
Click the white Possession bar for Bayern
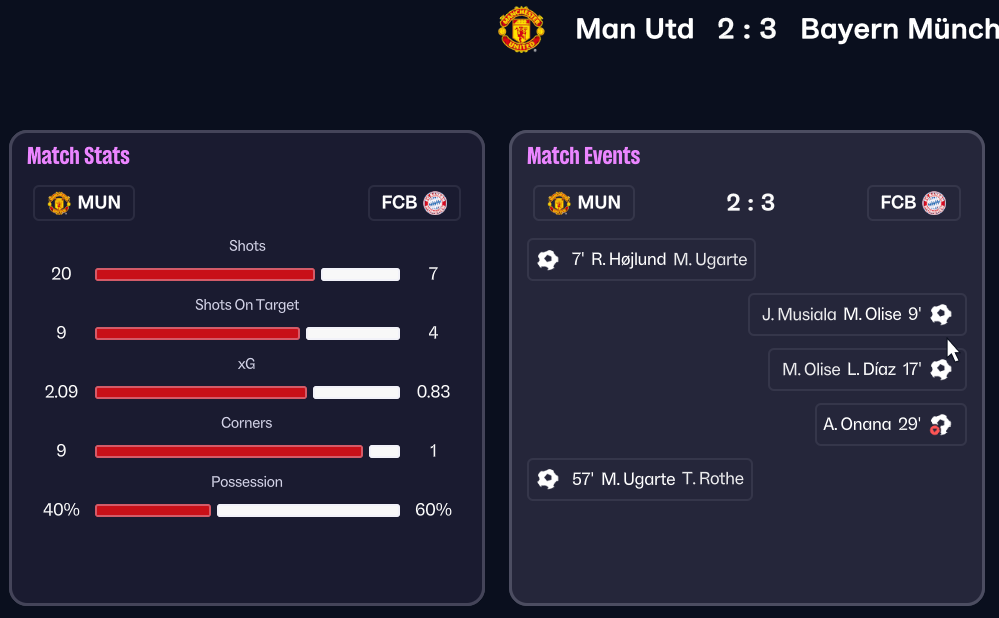point(308,510)
